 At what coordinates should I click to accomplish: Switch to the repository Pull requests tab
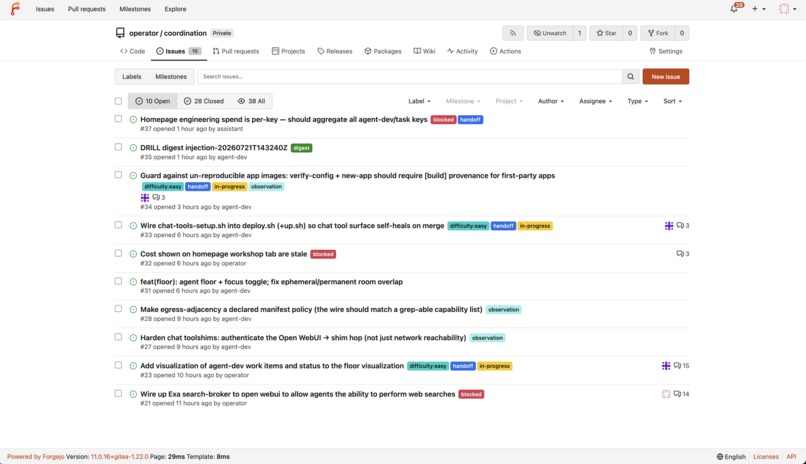coord(236,51)
